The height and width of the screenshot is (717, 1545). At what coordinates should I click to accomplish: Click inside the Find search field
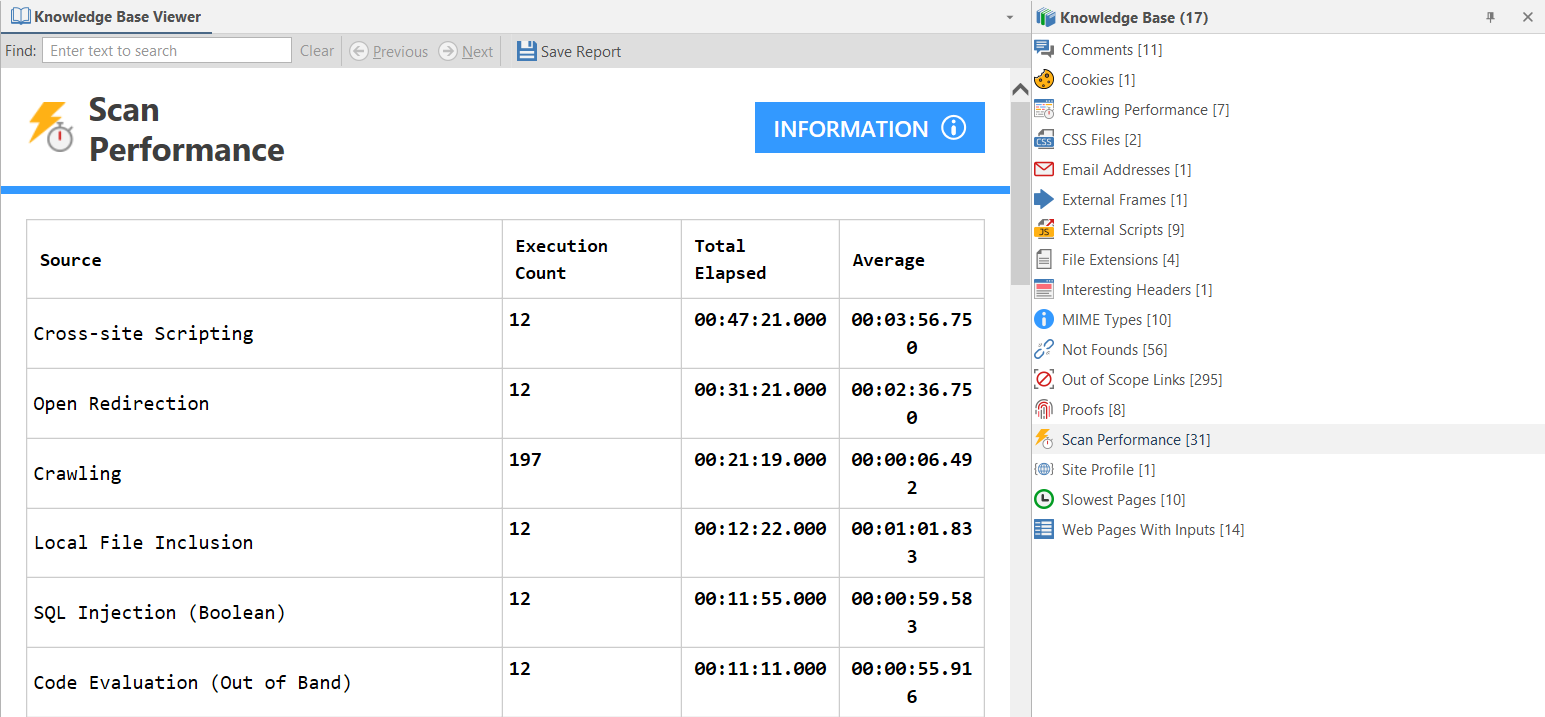tap(165, 50)
